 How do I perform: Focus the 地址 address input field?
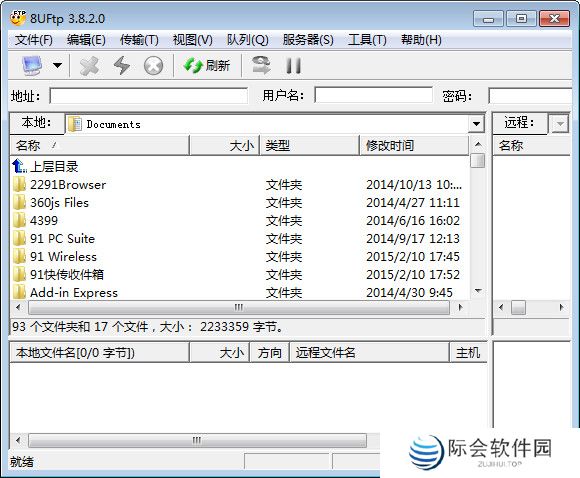(x=149, y=96)
